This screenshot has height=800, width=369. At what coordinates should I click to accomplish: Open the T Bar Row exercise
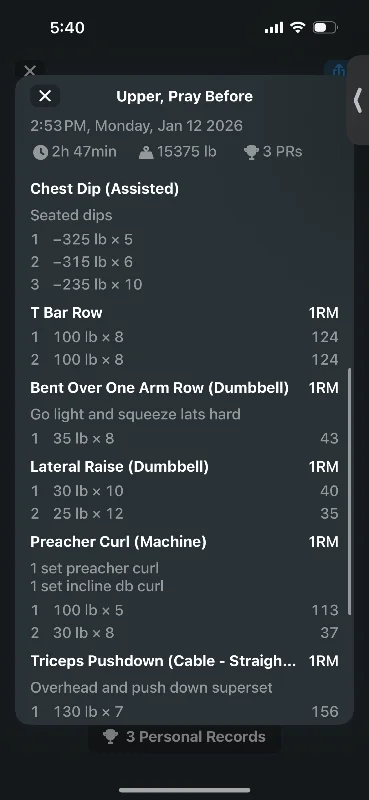[66, 313]
